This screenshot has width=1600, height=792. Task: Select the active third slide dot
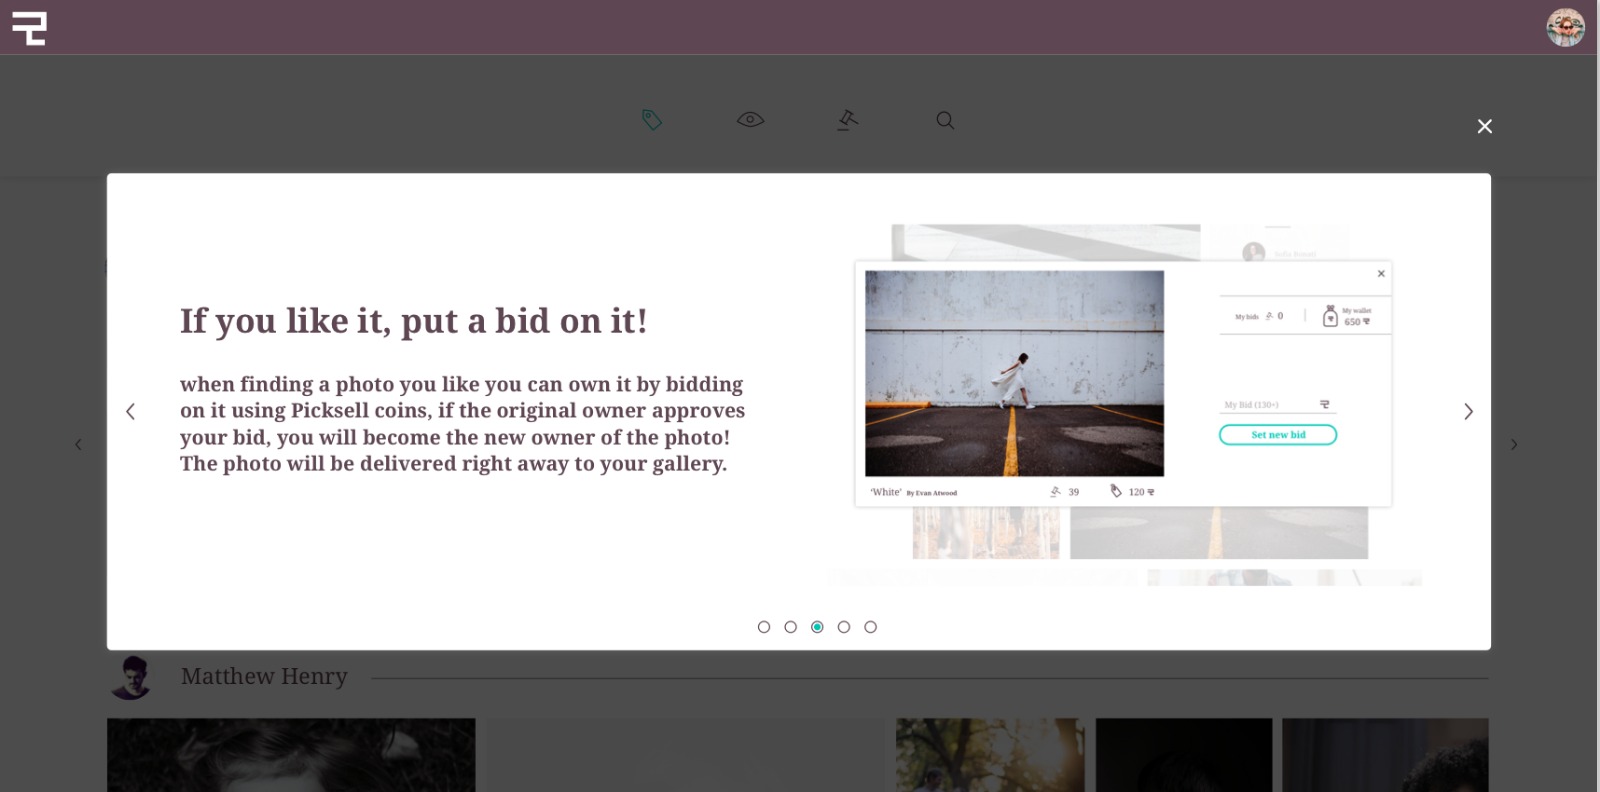coord(817,627)
